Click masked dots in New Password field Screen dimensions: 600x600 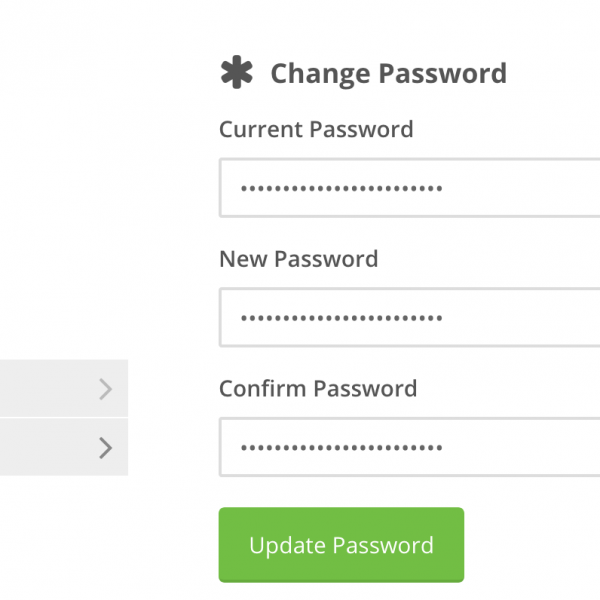[x=342, y=317]
